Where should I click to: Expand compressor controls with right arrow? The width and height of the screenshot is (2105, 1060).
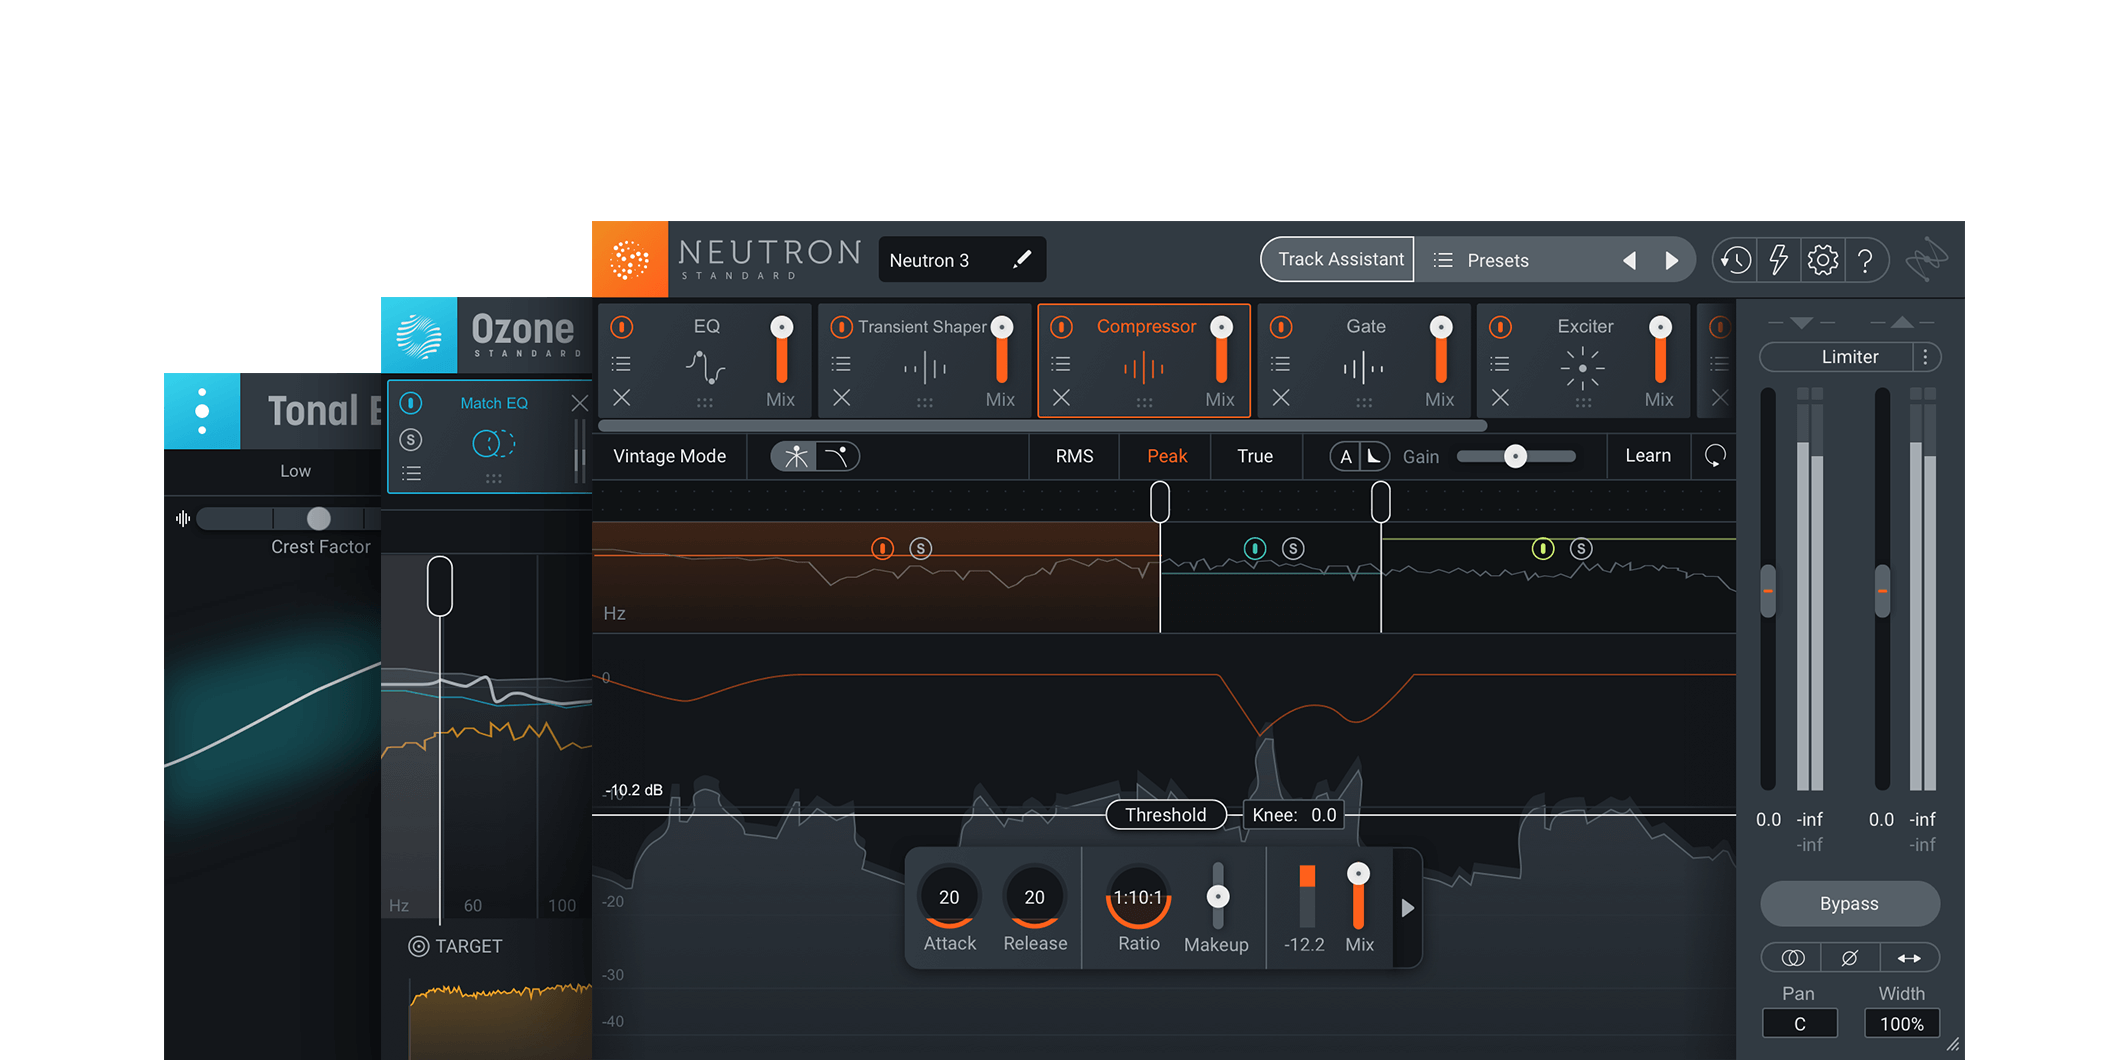[x=1407, y=908]
